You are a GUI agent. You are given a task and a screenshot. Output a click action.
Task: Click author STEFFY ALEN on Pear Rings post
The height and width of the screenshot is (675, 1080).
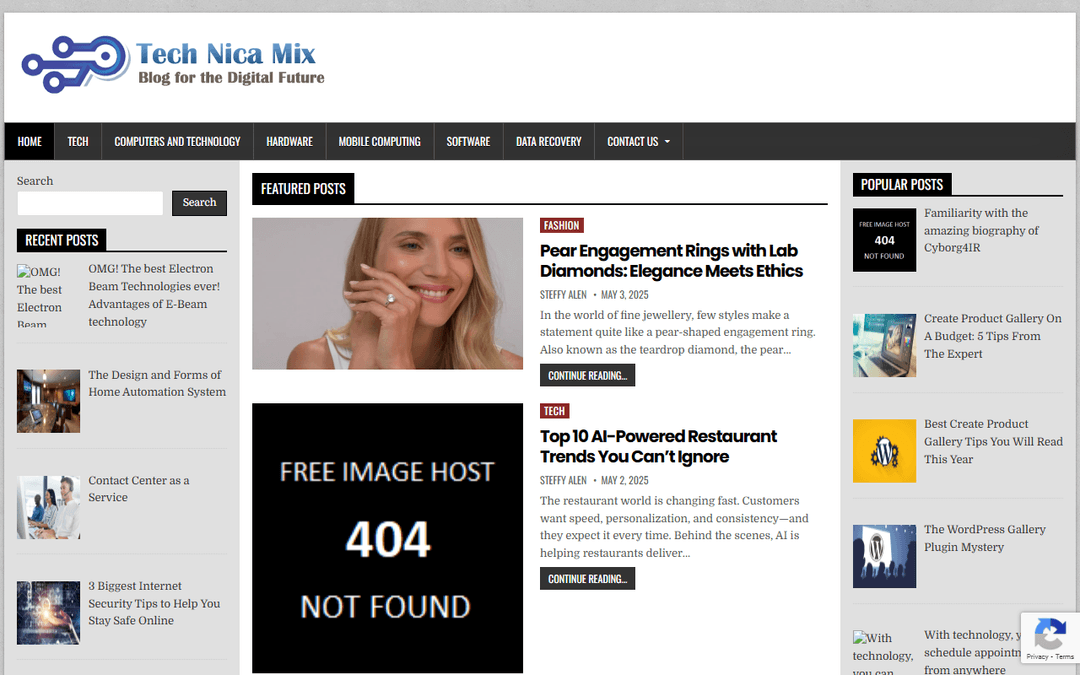pyautogui.click(x=563, y=295)
